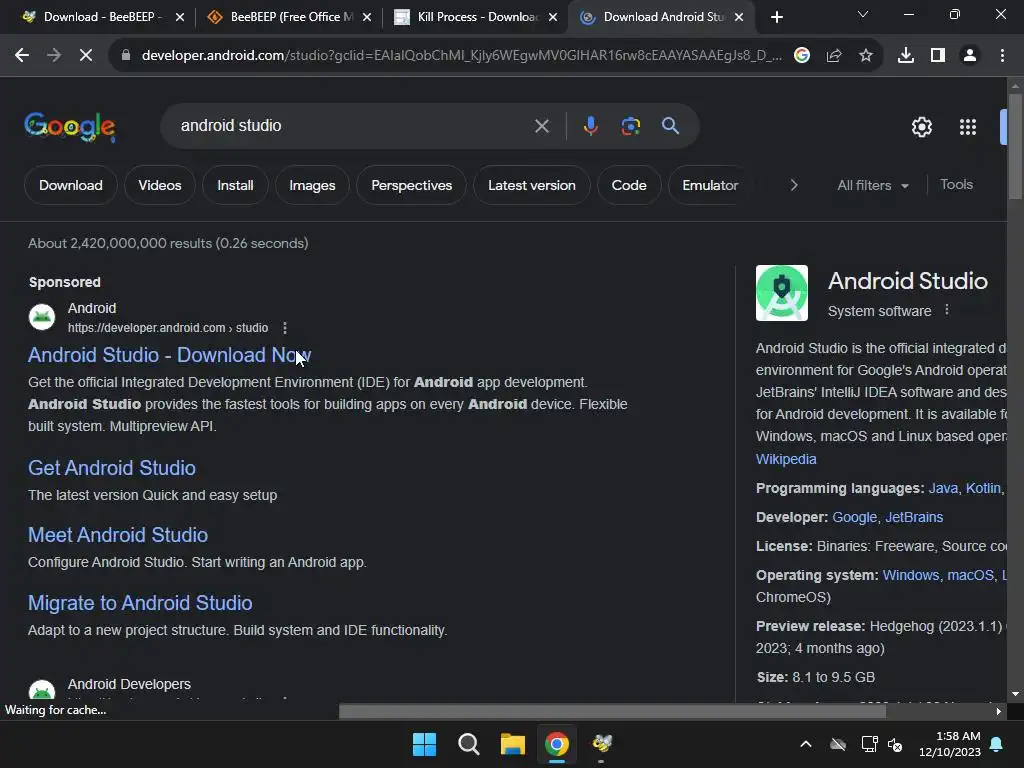This screenshot has width=1024, height=768.
Task: Open the Get Android Studio link
Action: (x=112, y=468)
